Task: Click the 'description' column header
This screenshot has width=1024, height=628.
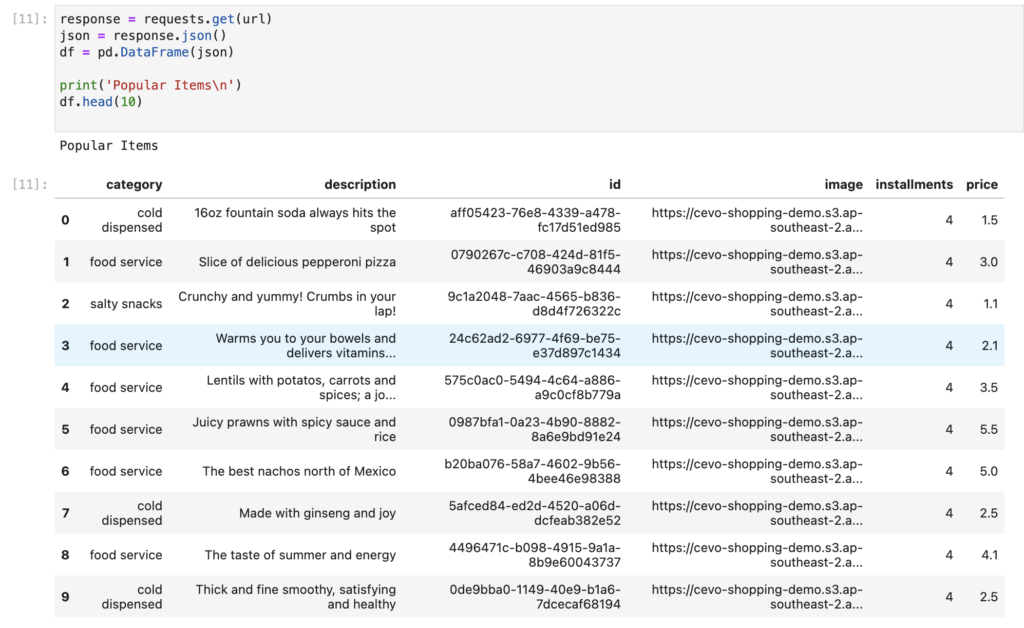Action: click(x=361, y=184)
